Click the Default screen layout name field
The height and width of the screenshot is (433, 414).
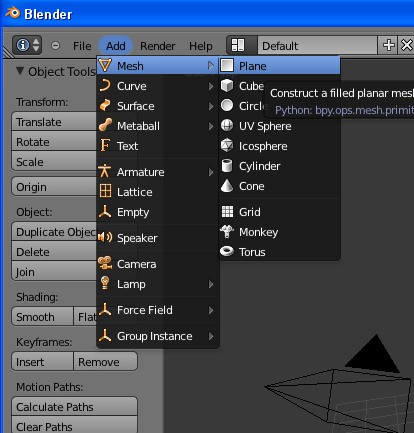coord(317,45)
